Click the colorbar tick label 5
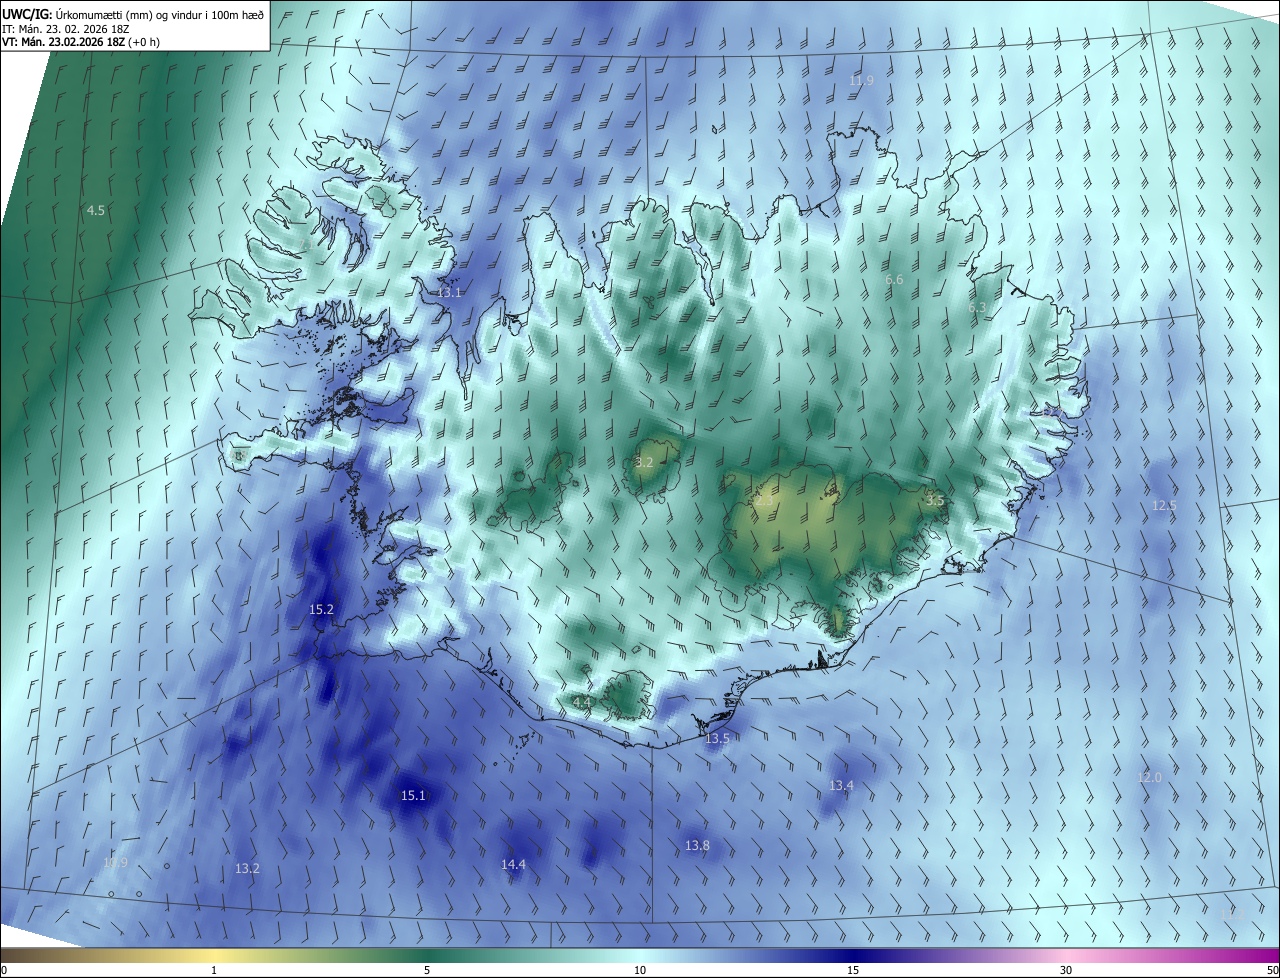 coord(427,970)
